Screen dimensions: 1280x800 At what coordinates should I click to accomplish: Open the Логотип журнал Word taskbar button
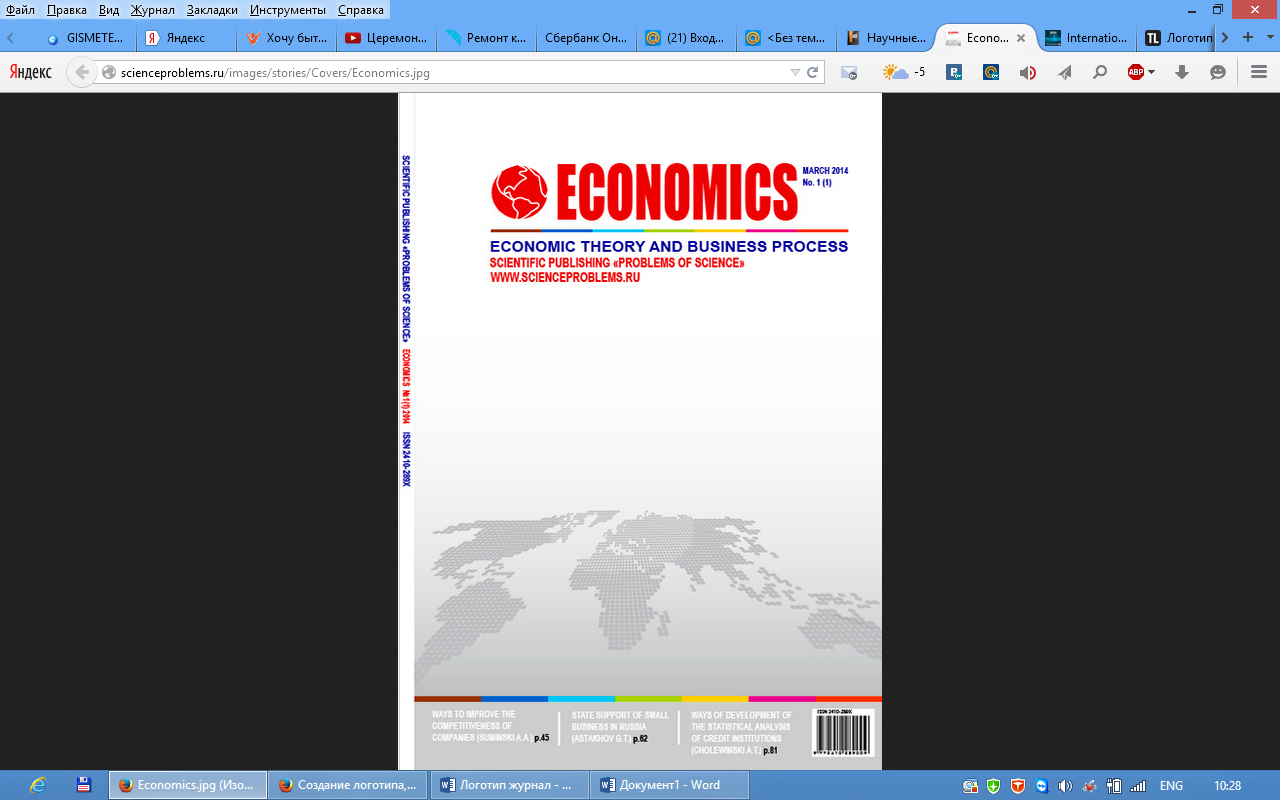[x=510, y=785]
